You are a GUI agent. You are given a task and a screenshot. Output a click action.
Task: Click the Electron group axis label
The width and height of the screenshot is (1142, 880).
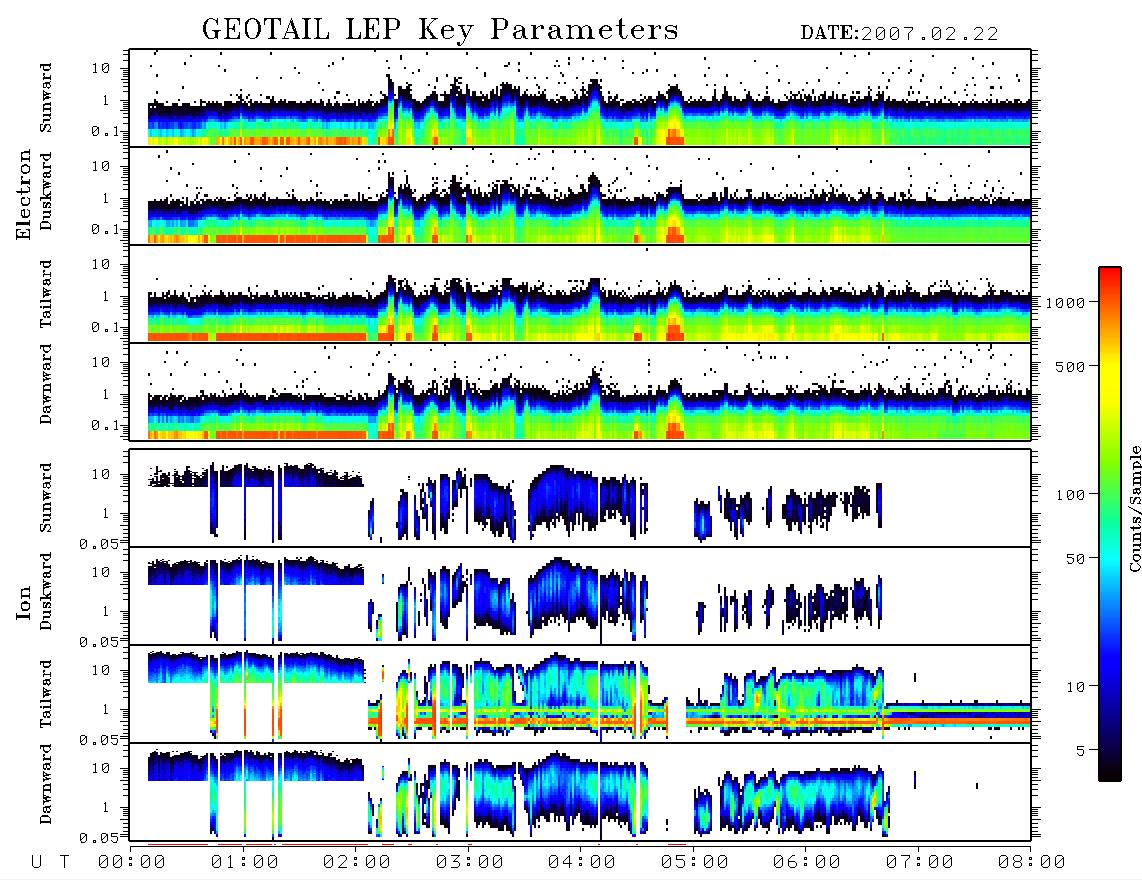(x=23, y=195)
